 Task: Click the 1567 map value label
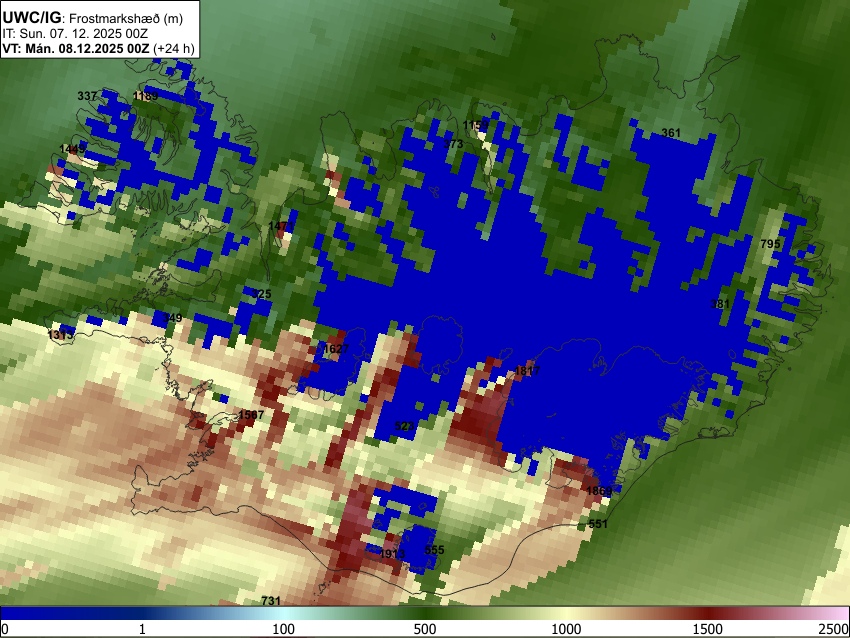tap(251, 415)
